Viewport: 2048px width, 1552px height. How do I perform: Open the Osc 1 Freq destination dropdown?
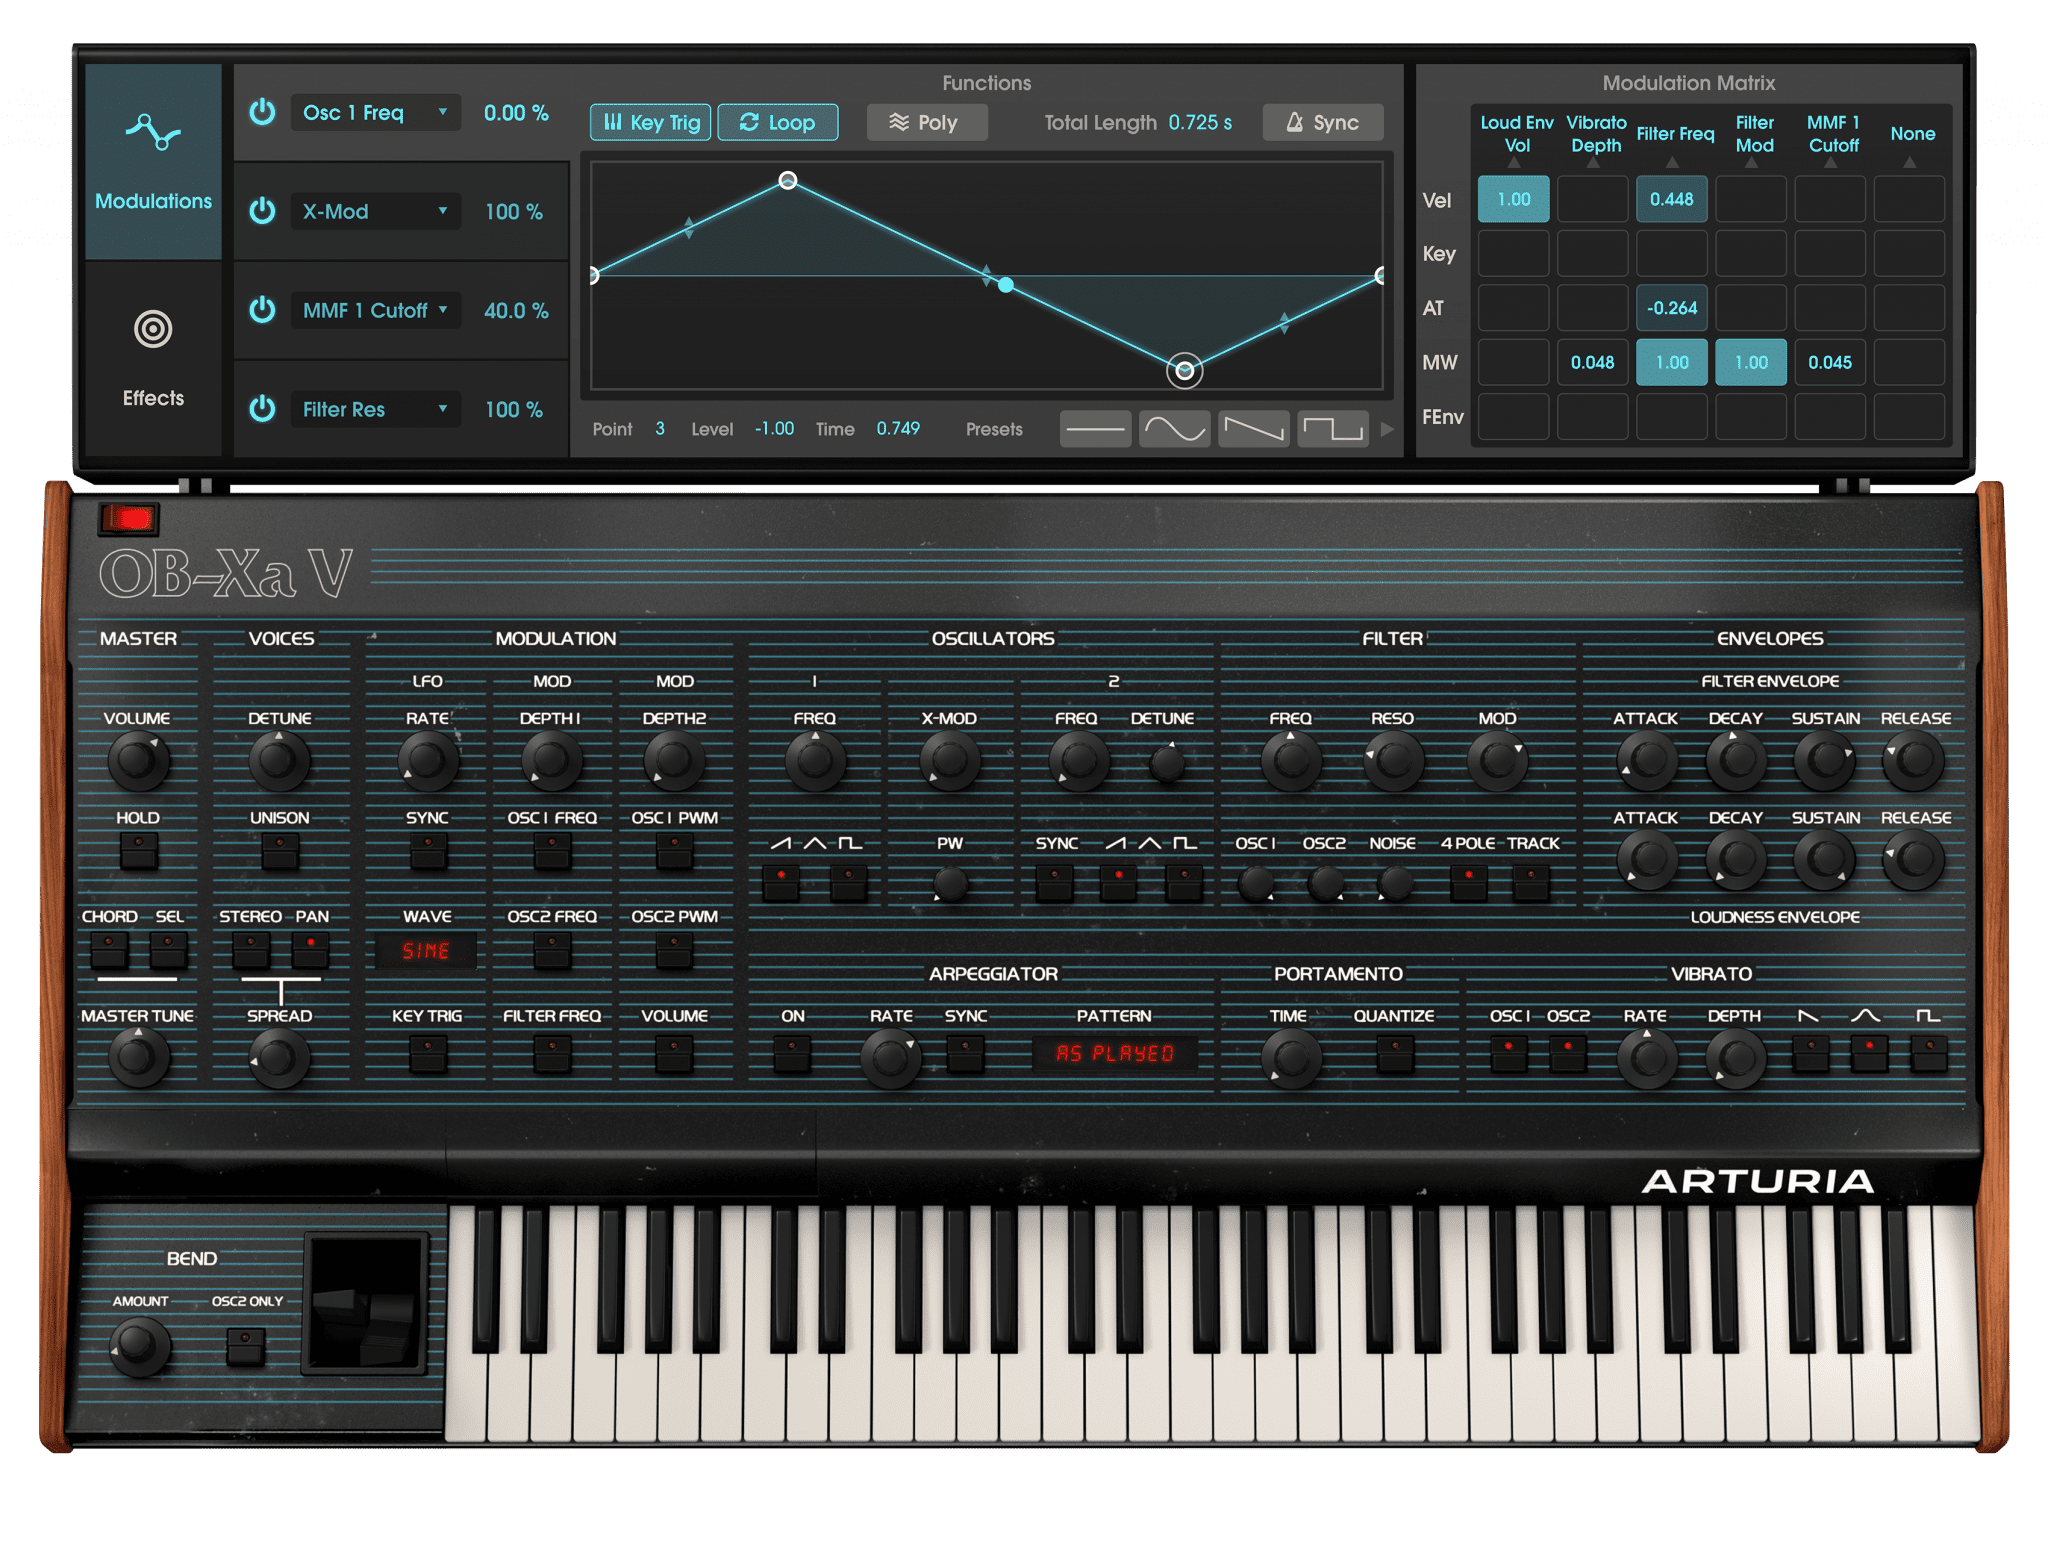point(375,113)
